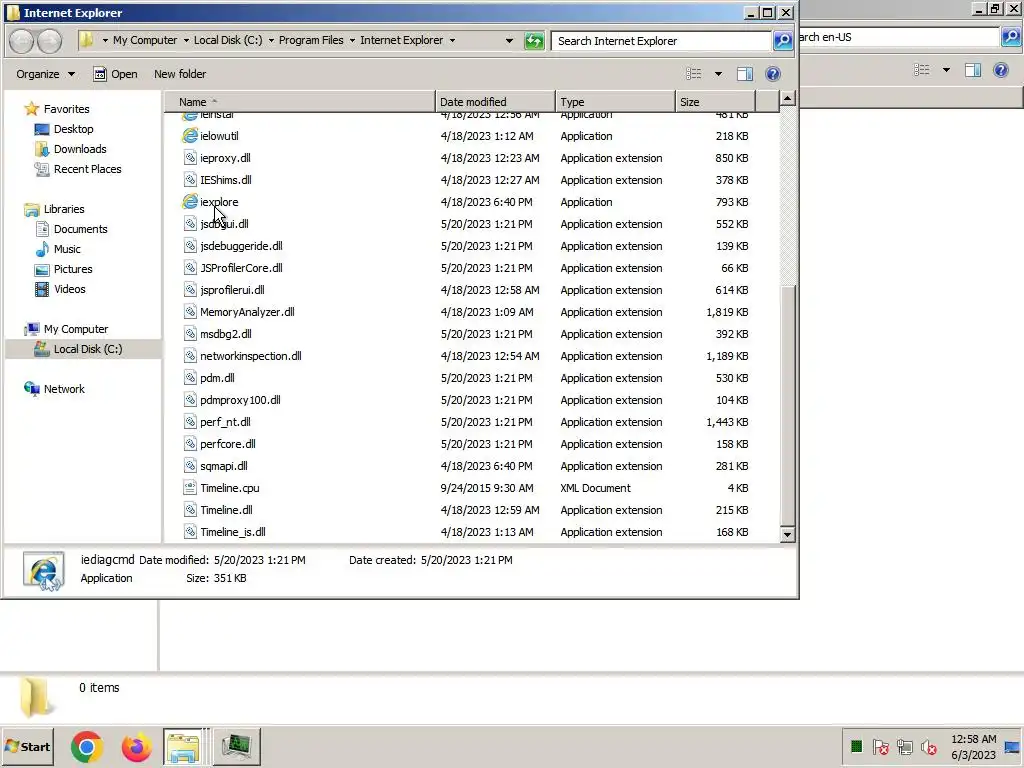Expand the arrow after My Computer in breadcrumb
Viewport: 1024px width, 768px height.
tap(186, 40)
